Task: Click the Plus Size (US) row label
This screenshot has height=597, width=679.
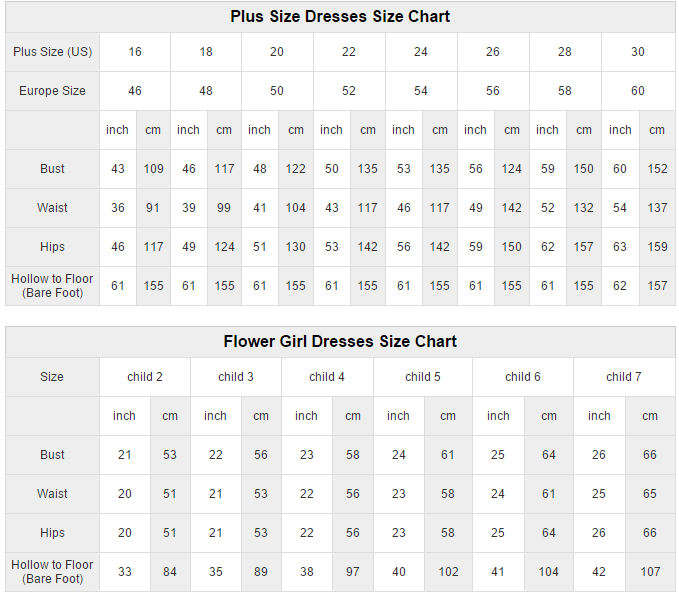Action: (x=52, y=52)
